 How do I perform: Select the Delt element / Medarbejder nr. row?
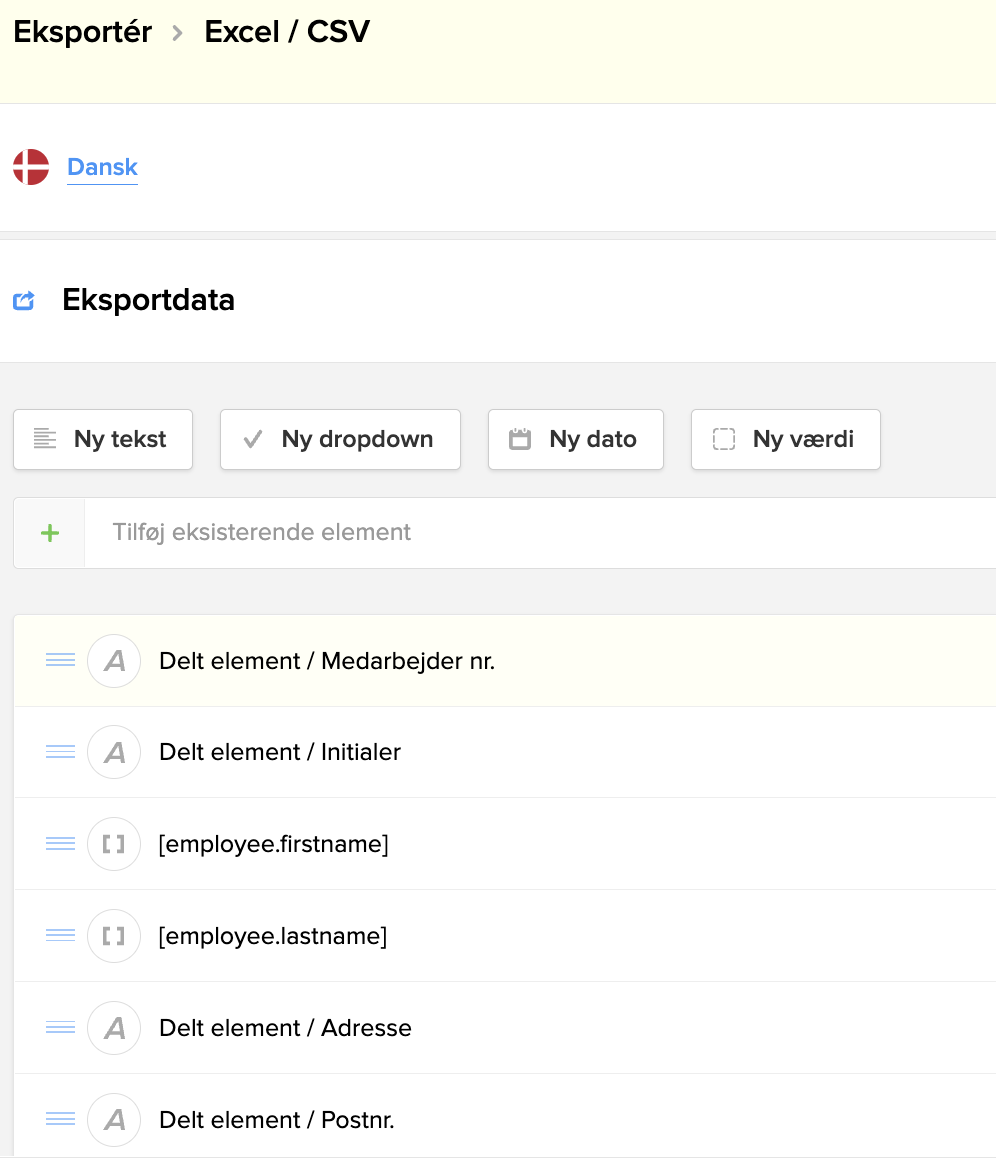(327, 661)
